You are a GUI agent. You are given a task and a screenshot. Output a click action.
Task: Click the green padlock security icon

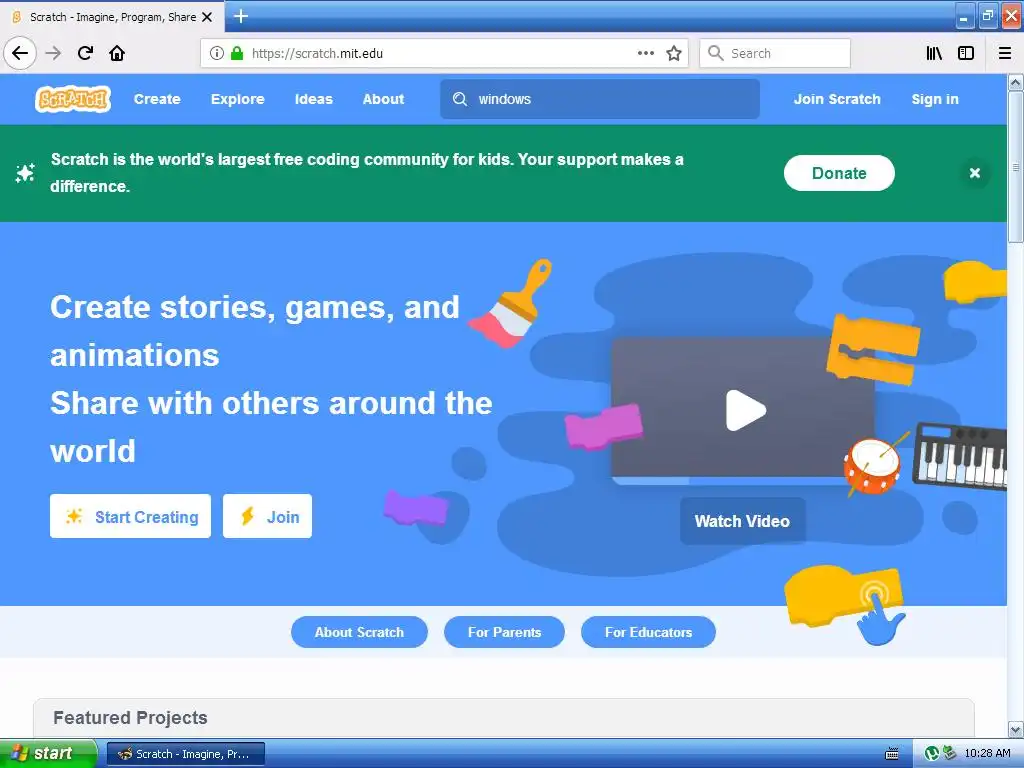coord(237,53)
